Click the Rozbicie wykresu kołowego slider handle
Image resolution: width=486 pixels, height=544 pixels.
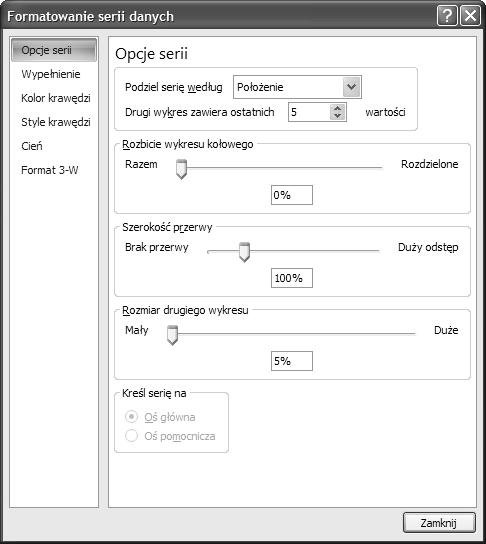point(181,169)
